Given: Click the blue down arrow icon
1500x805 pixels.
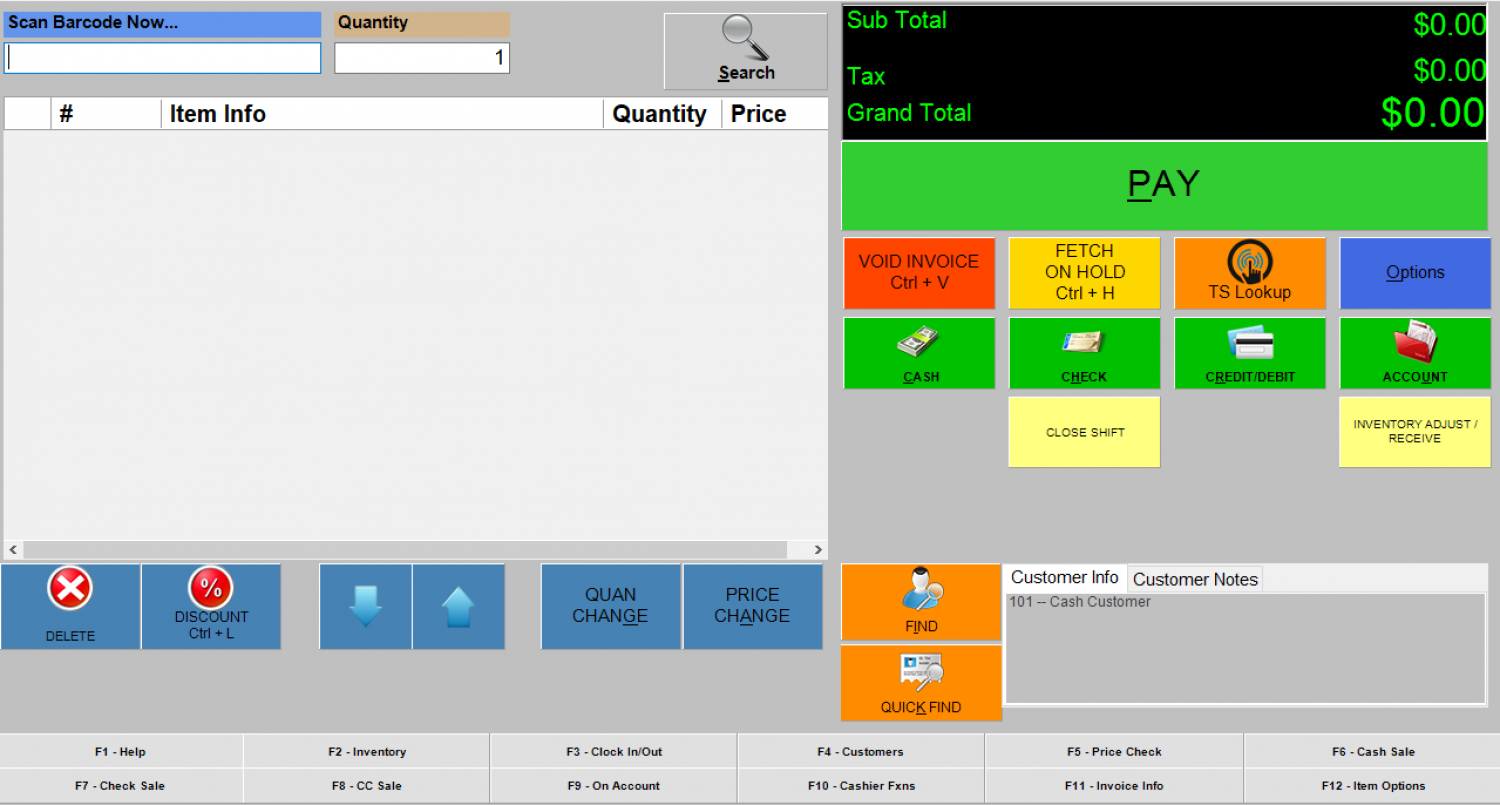Looking at the screenshot, I should pos(365,606).
